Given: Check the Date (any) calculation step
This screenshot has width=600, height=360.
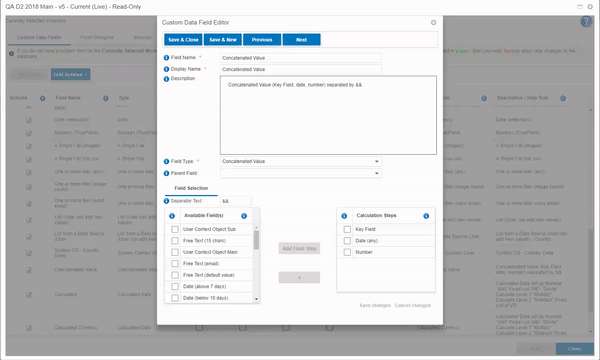Looking at the screenshot, I should click(x=347, y=241).
